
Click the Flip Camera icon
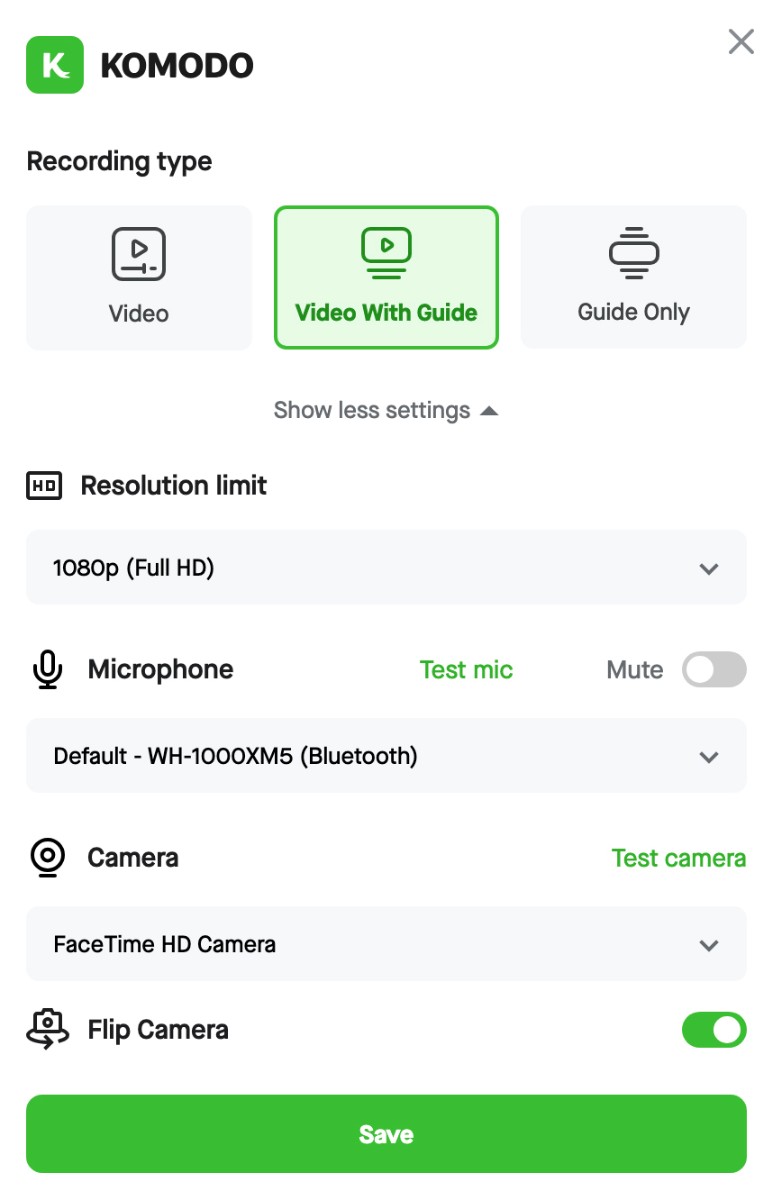47,1030
